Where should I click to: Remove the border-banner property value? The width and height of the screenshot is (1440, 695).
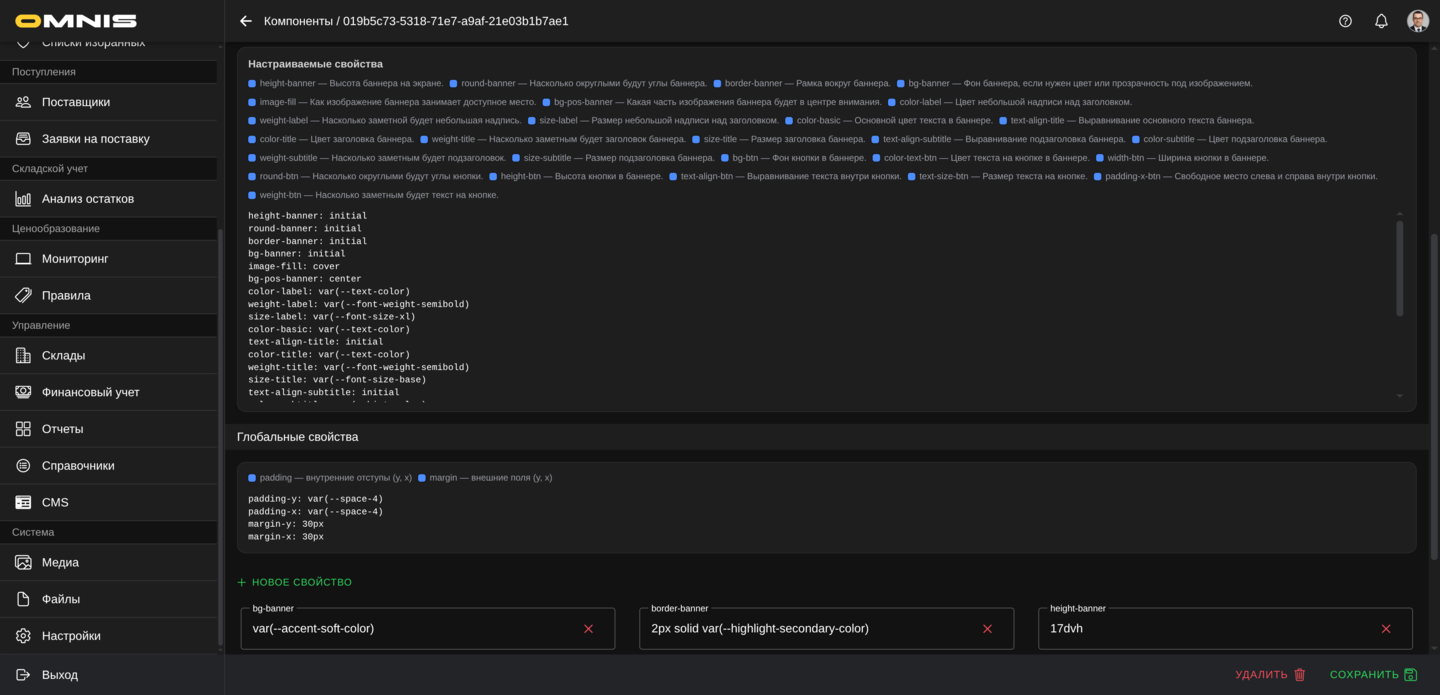pyautogui.click(x=987, y=629)
